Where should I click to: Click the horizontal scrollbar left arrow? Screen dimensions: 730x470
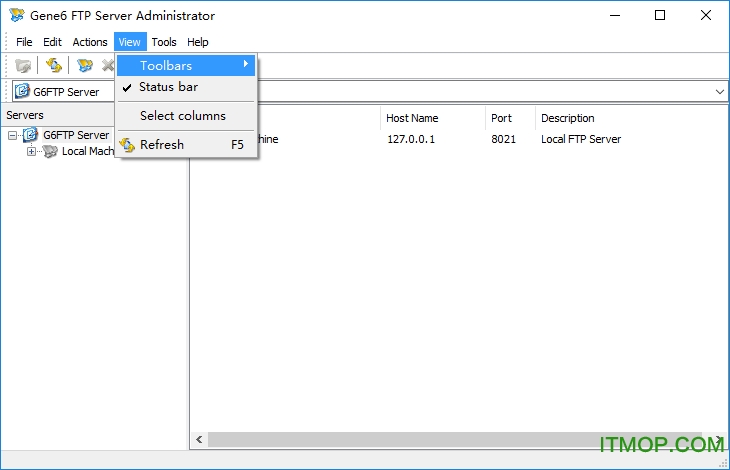coord(199,439)
